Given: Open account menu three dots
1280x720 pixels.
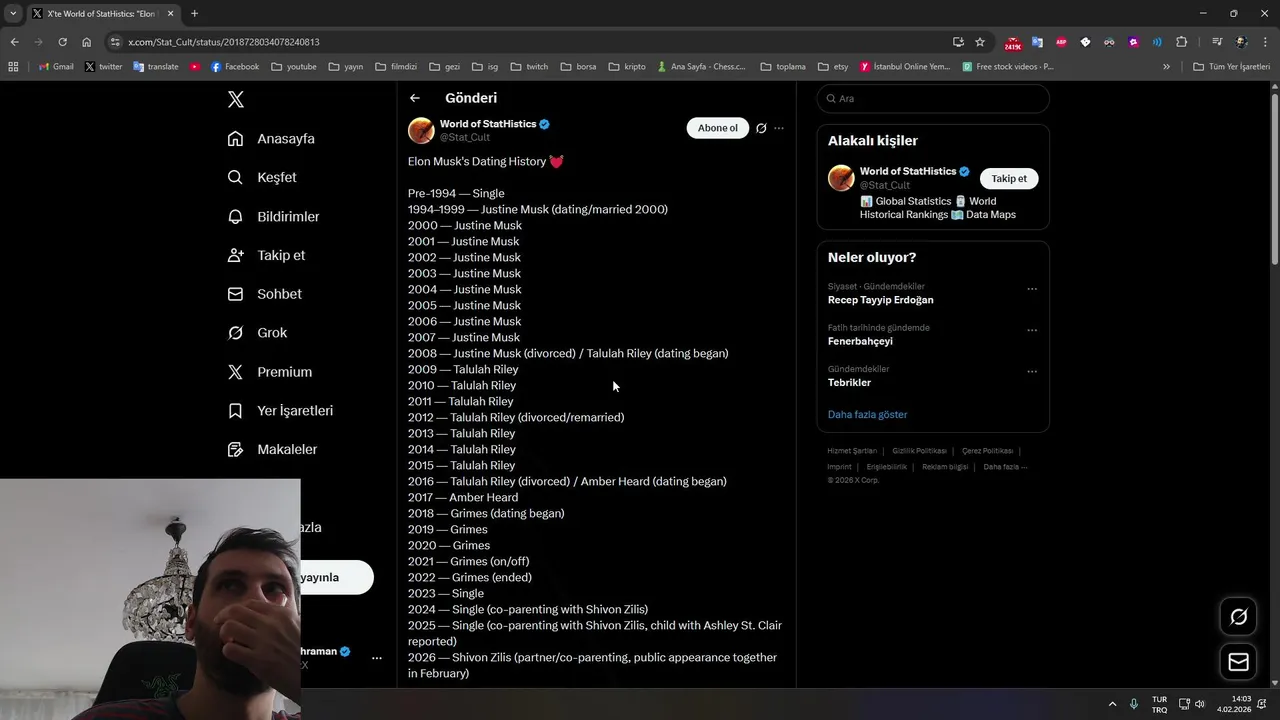Looking at the screenshot, I should pos(376,658).
